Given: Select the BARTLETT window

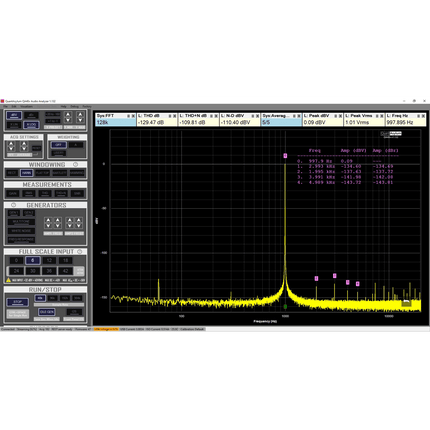Looking at the screenshot, I should coord(60,173).
